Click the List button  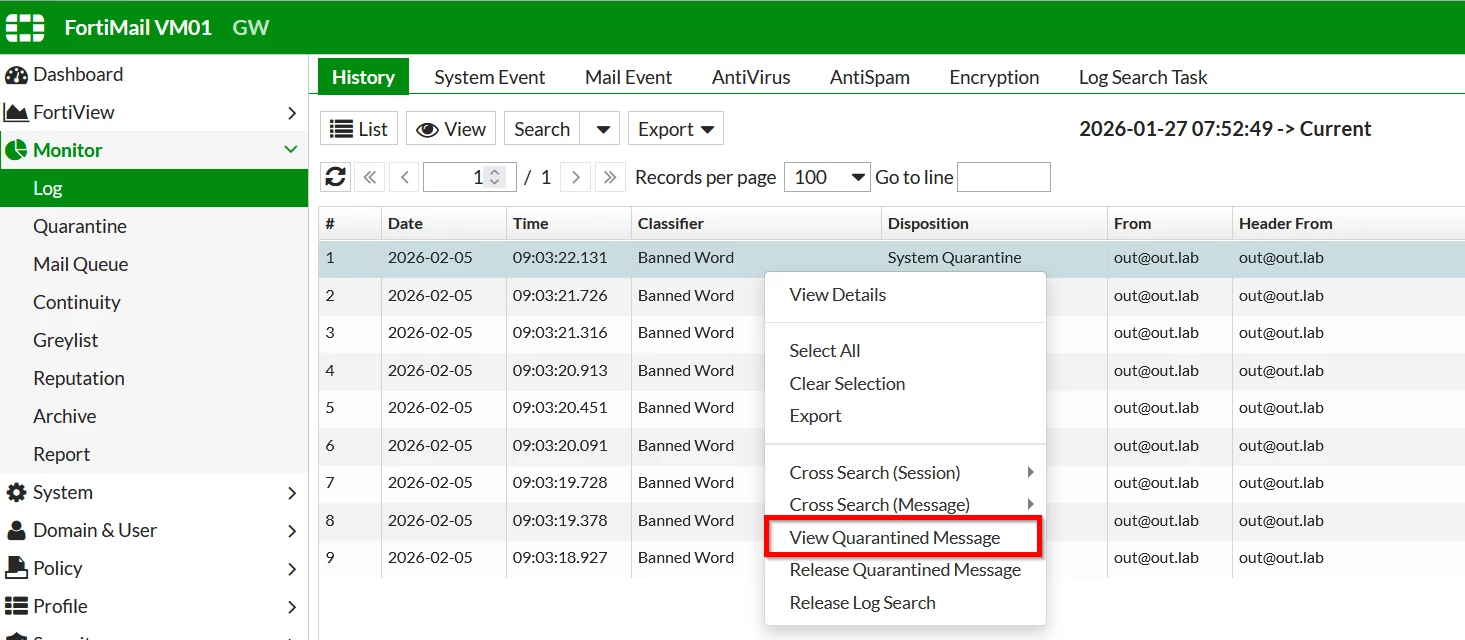click(359, 129)
